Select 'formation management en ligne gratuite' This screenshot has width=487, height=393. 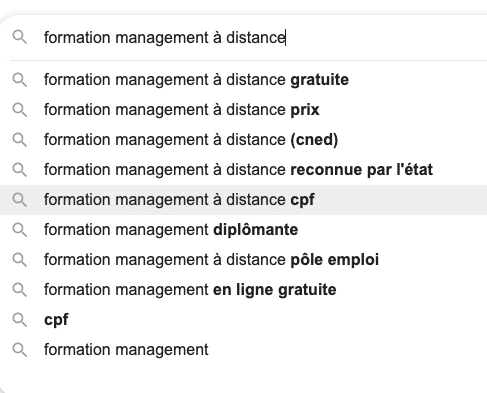pos(243,290)
